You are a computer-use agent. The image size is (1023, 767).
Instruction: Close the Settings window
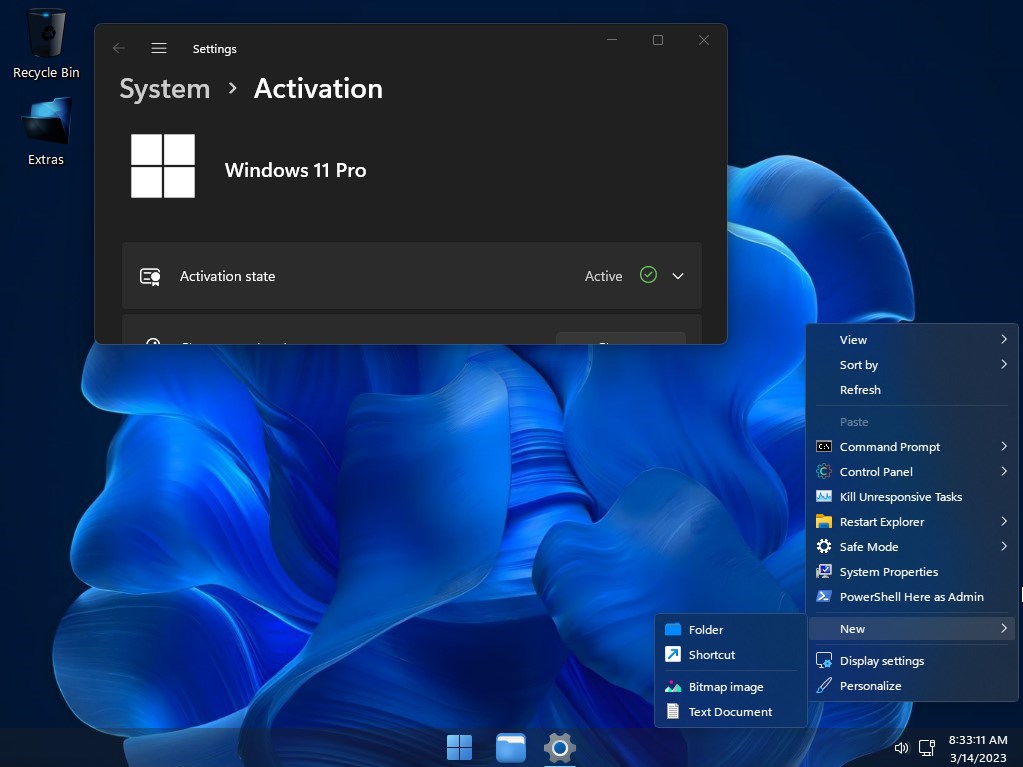pos(703,40)
